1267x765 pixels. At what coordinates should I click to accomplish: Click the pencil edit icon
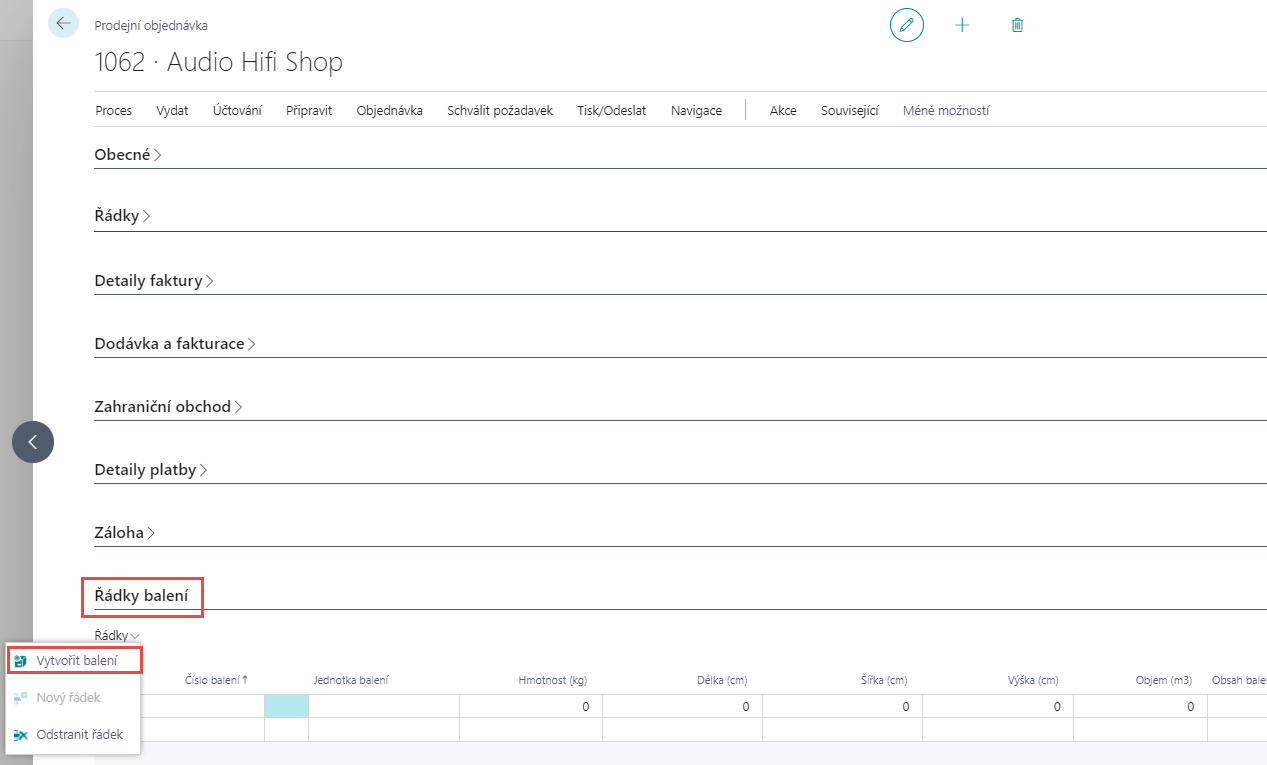click(906, 25)
